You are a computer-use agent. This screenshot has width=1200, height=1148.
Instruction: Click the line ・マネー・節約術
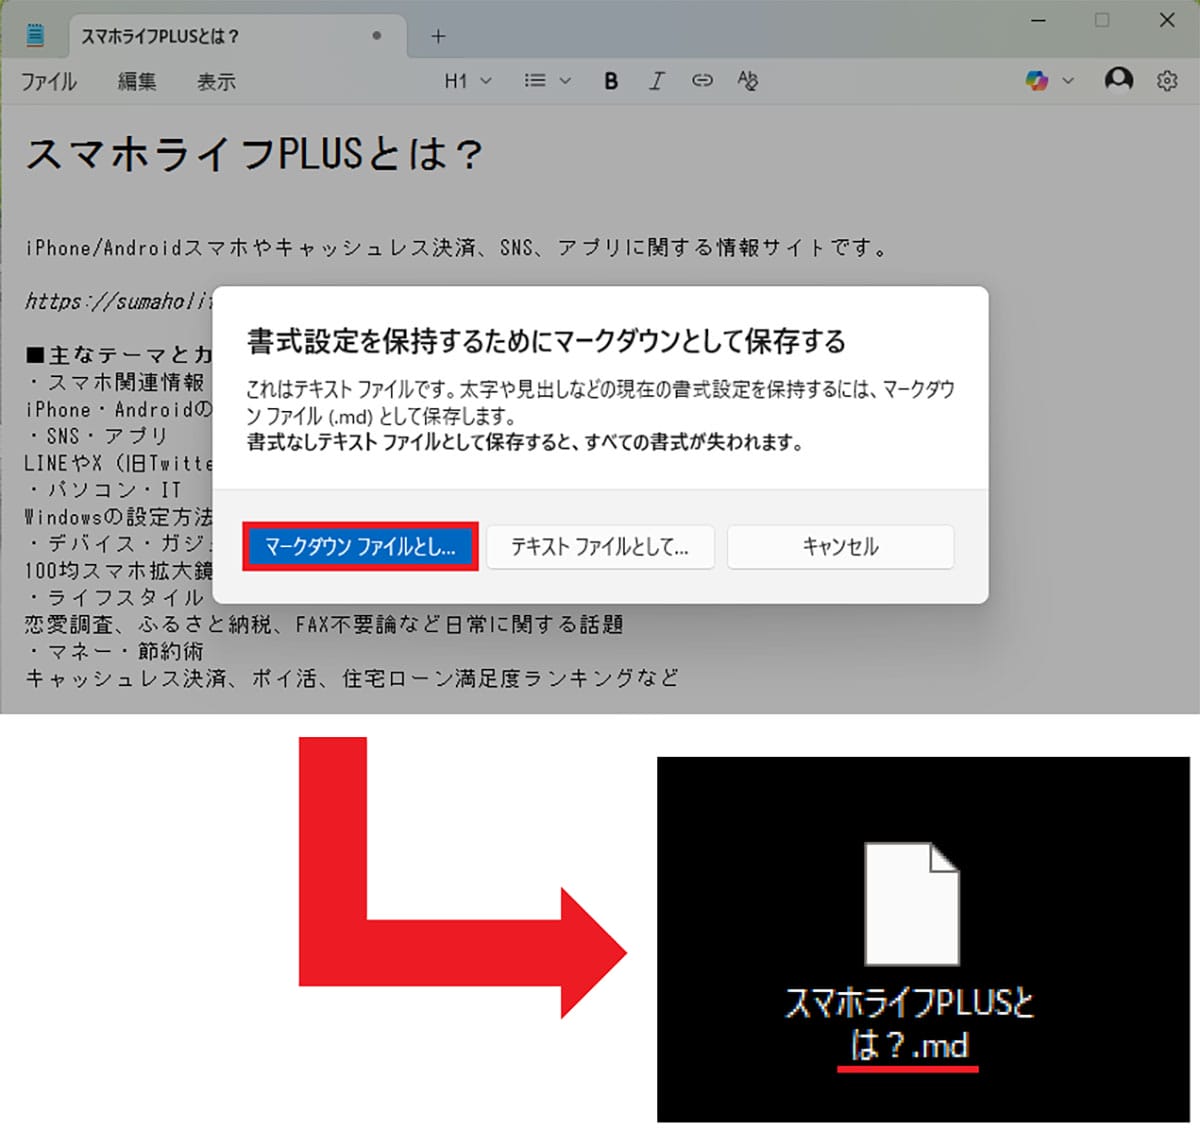tap(114, 651)
